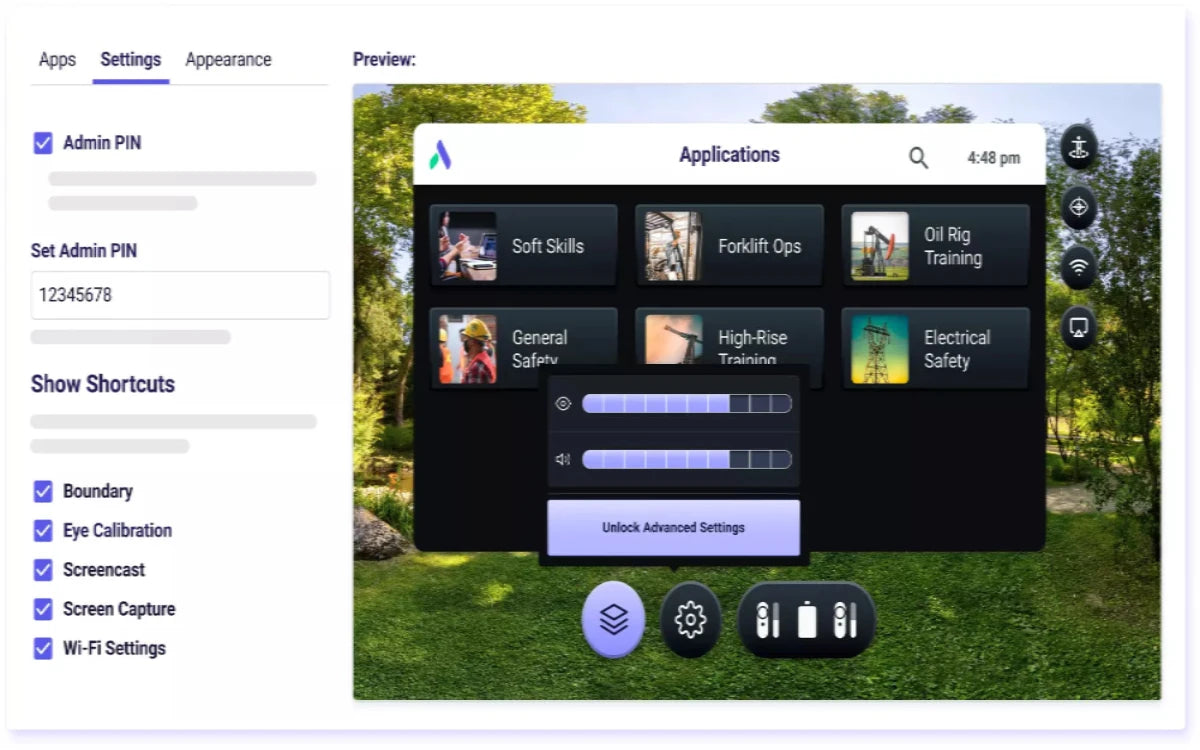Open the gear settings button
Image resolution: width=1200 pixels, height=750 pixels.
(690, 620)
